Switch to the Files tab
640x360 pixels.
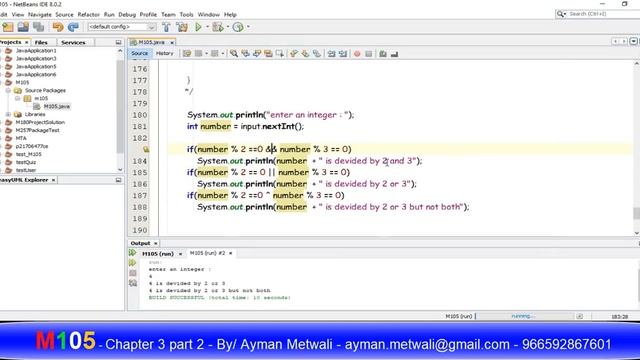tap(41, 42)
